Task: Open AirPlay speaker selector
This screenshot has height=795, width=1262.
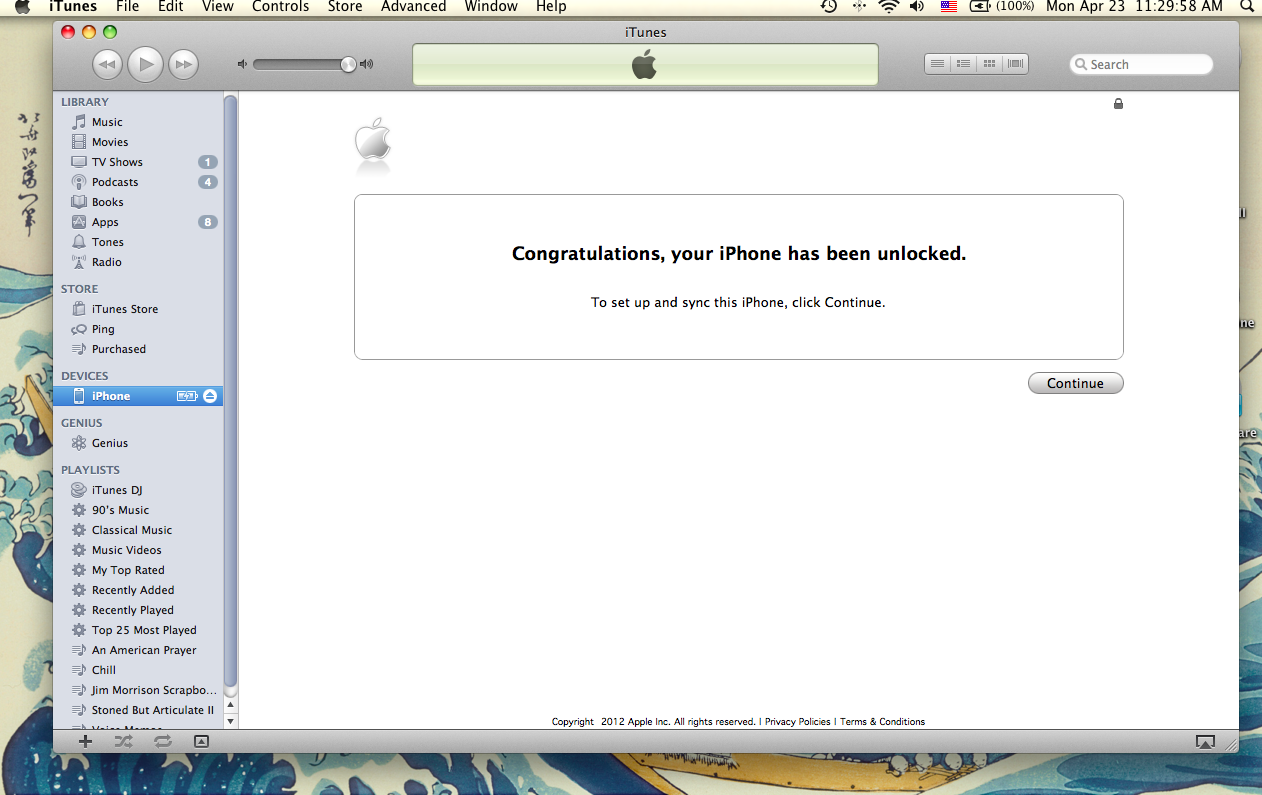Action: (1206, 742)
